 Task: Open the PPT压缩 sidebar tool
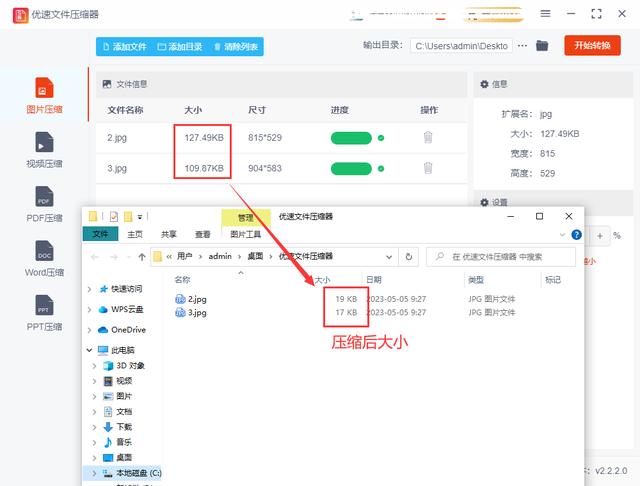(44, 313)
